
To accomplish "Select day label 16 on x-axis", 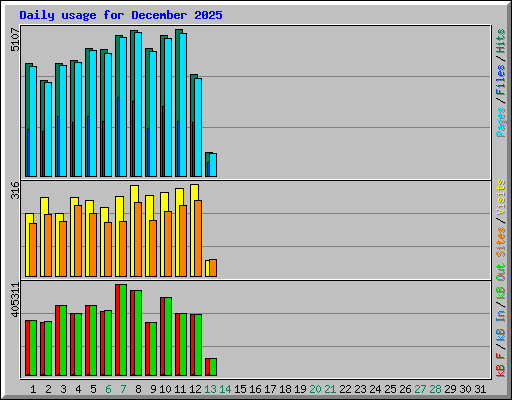I will tap(255, 389).
